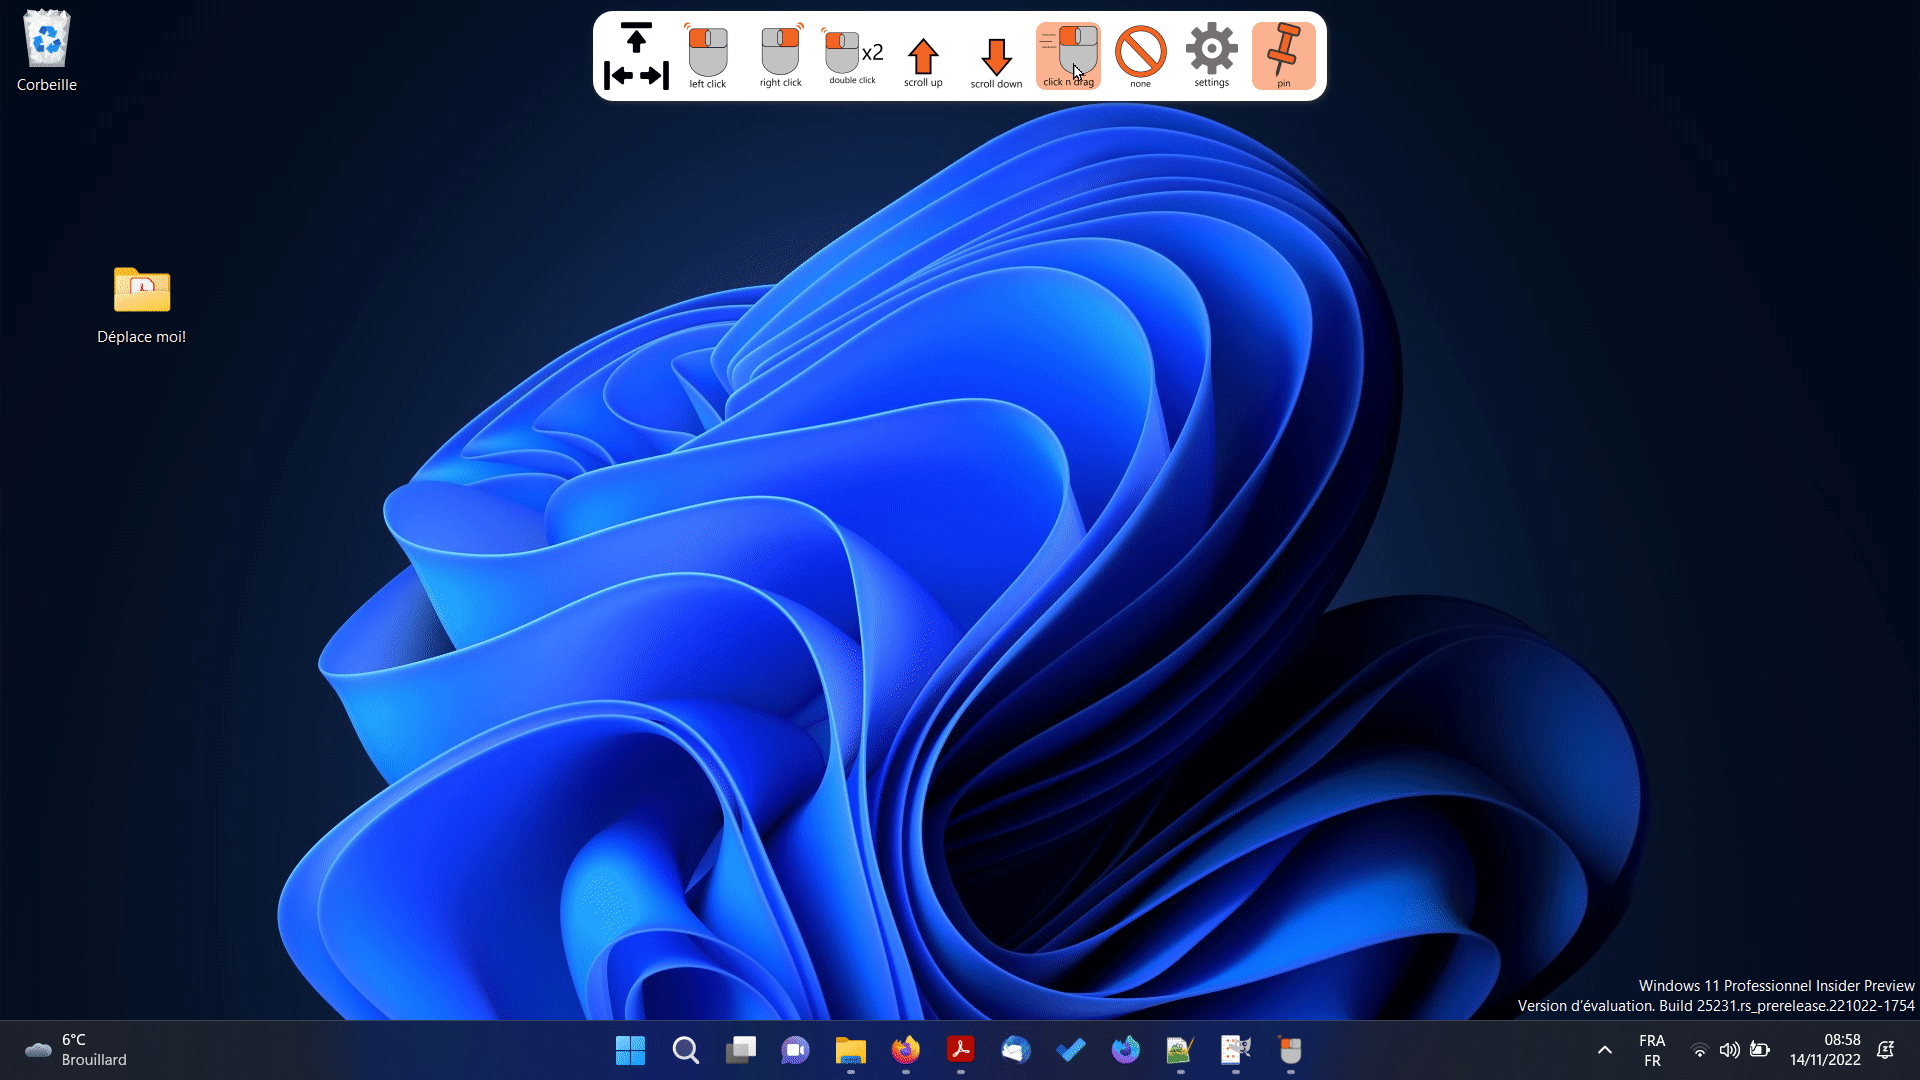Open Firefox from the taskbar

905,1050
